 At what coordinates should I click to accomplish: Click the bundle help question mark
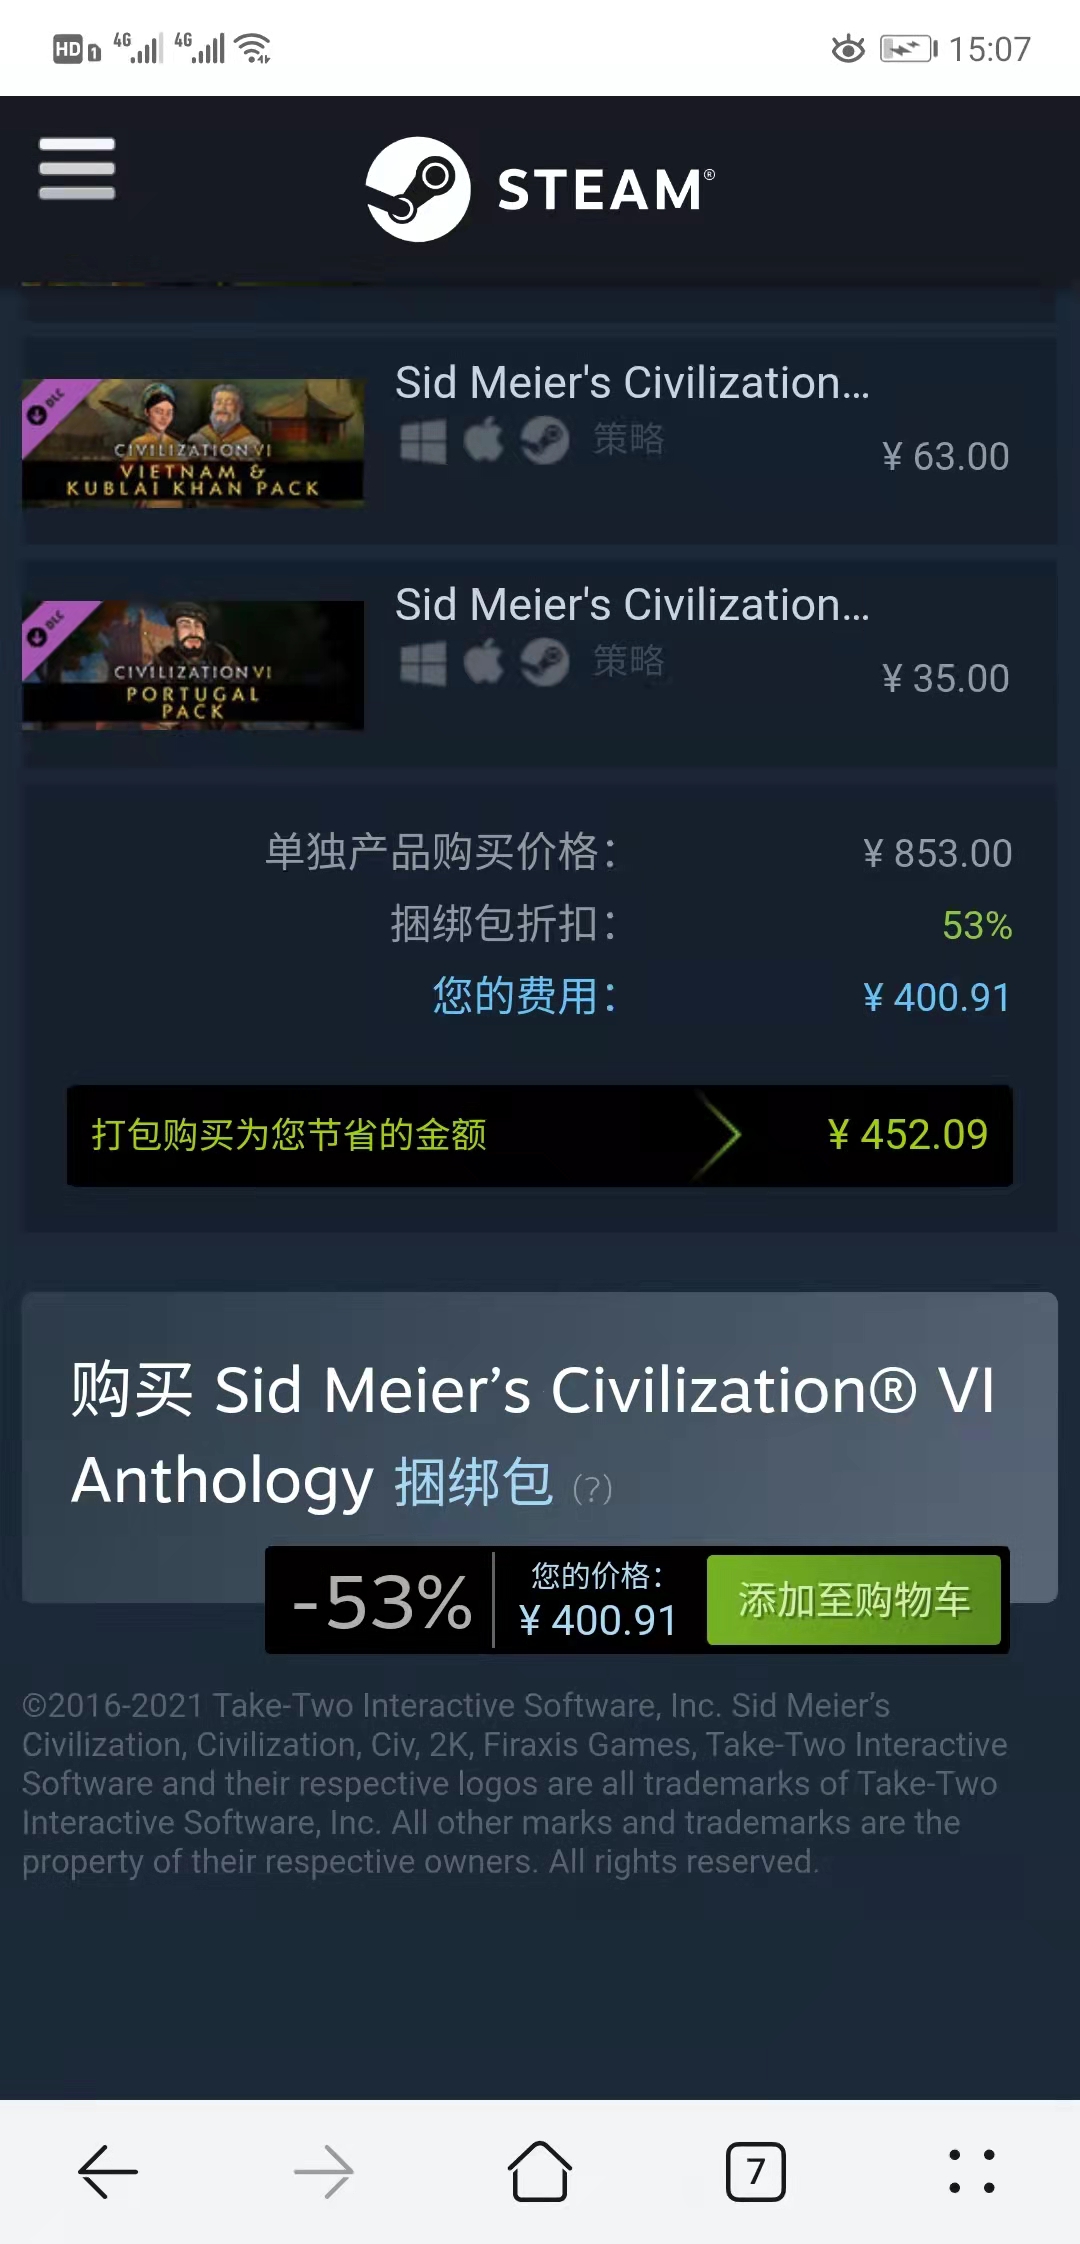[592, 1489]
